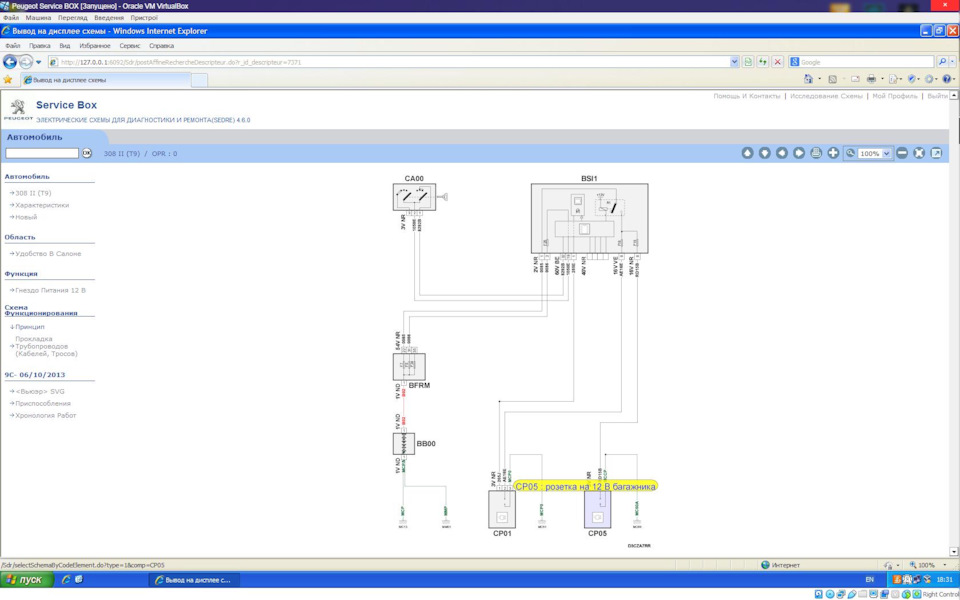Viewport: 960px width, 600px height.
Task: Open VirtualBox Пристрої menu
Action: (144, 18)
